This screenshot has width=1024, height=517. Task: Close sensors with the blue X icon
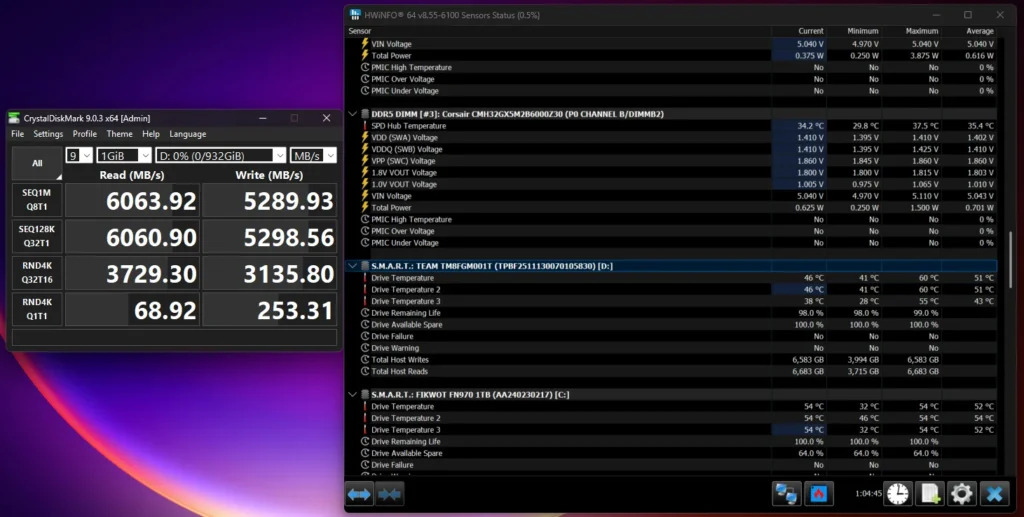tap(994, 494)
